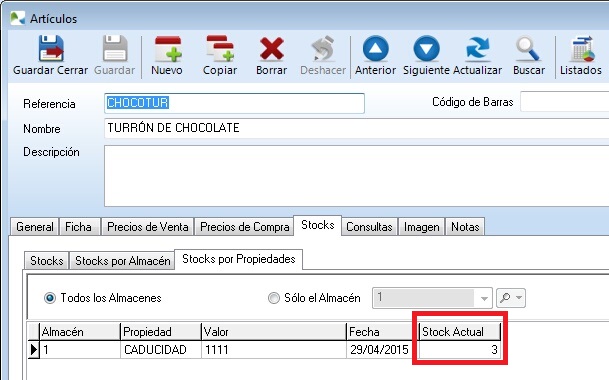Viewport: 609px width, 380px height.
Task: Click the Código de Barras field
Action: click(x=565, y=102)
